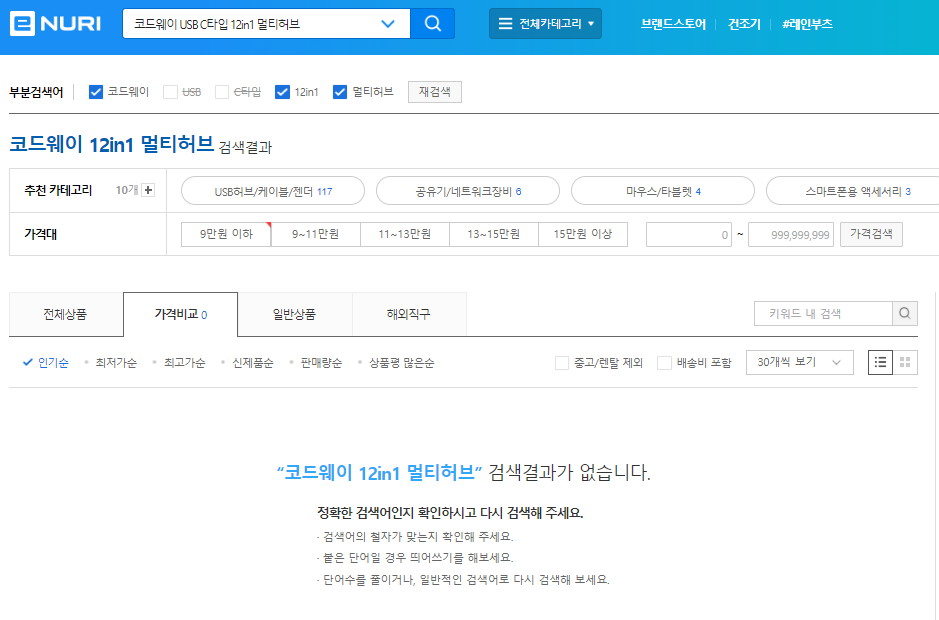The height and width of the screenshot is (620, 939).
Task: Check the USB keyword checkbox
Action: click(x=171, y=92)
